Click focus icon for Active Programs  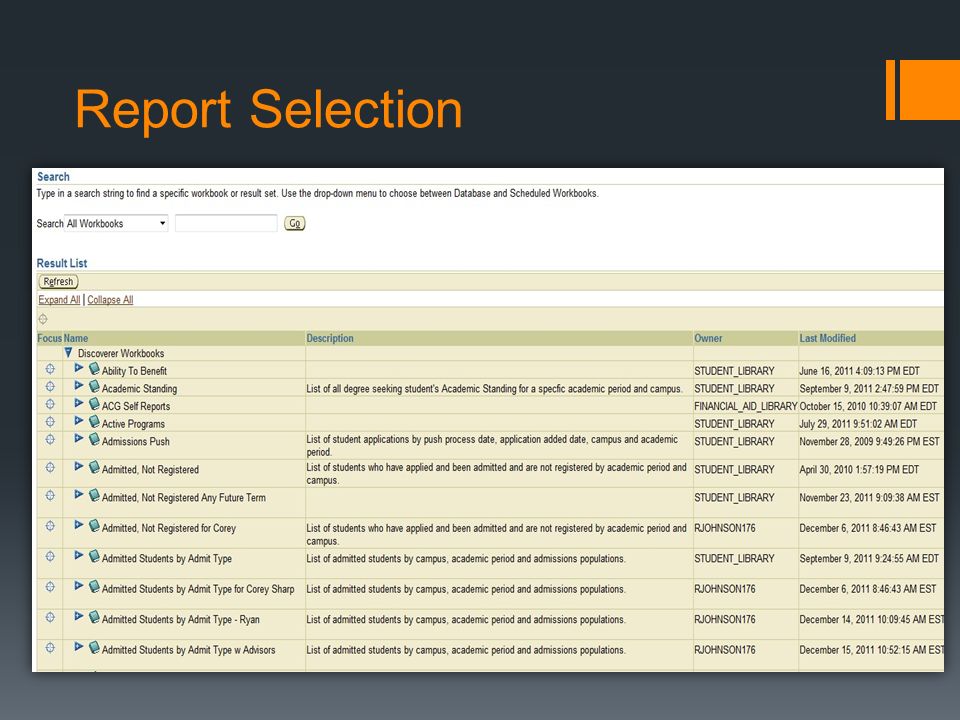click(x=50, y=422)
